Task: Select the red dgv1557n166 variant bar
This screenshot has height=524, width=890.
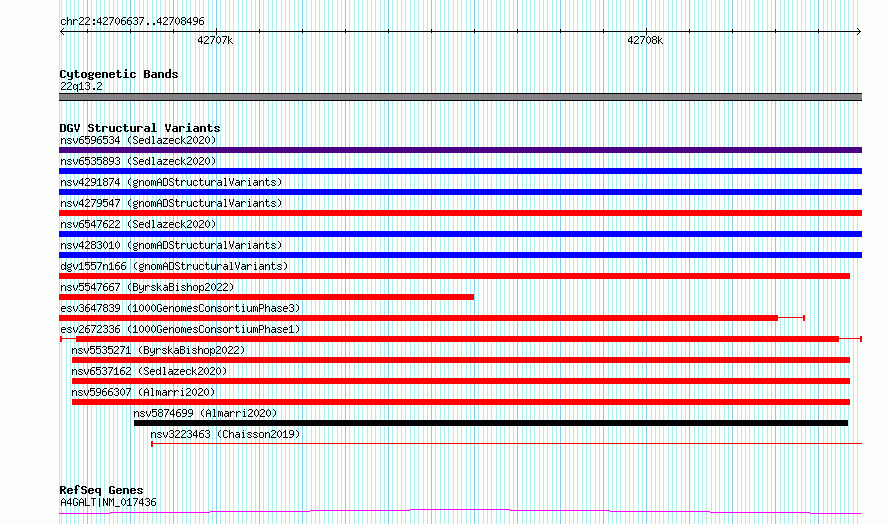Action: point(455,276)
